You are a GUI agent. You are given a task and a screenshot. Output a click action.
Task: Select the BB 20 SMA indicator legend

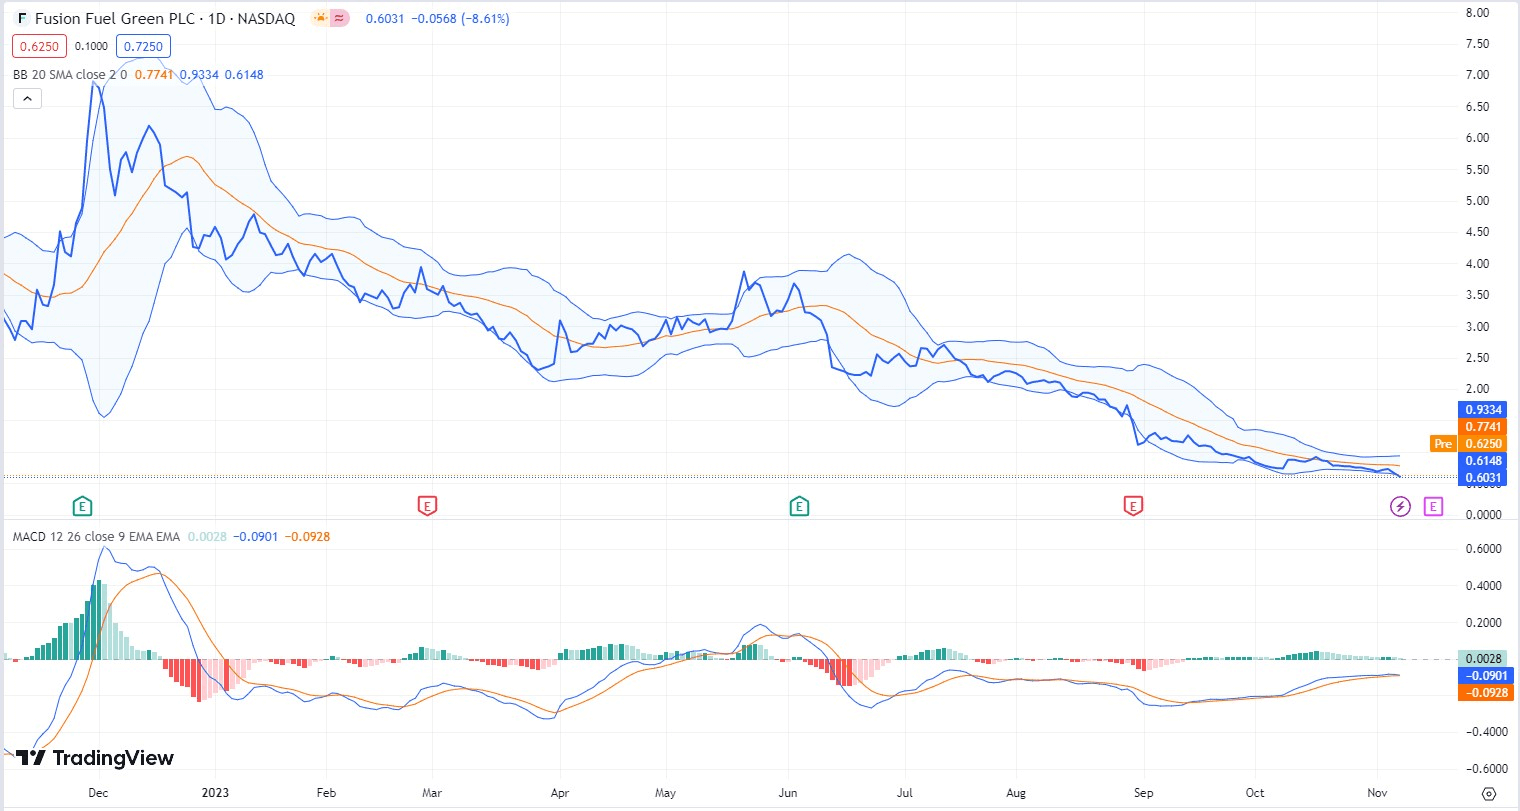(x=70, y=75)
